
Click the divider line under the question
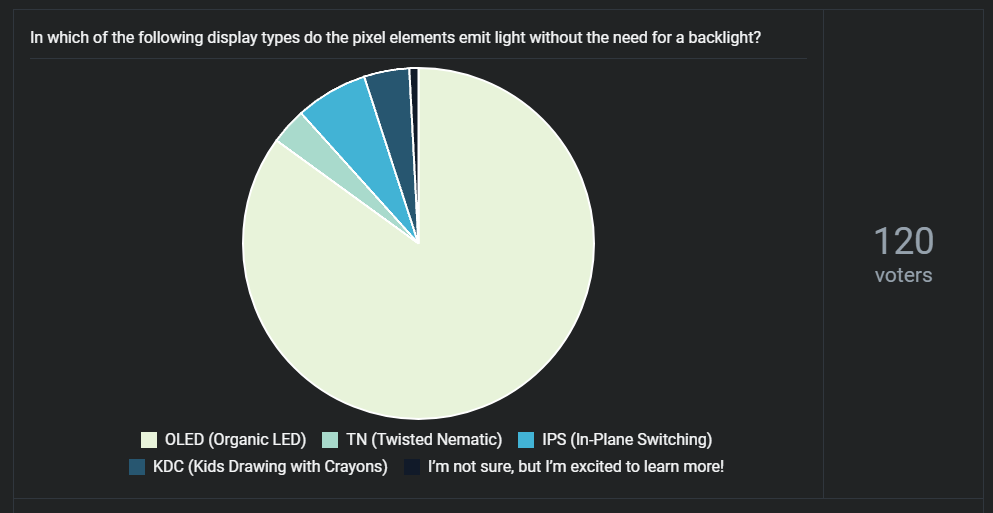tap(419, 58)
